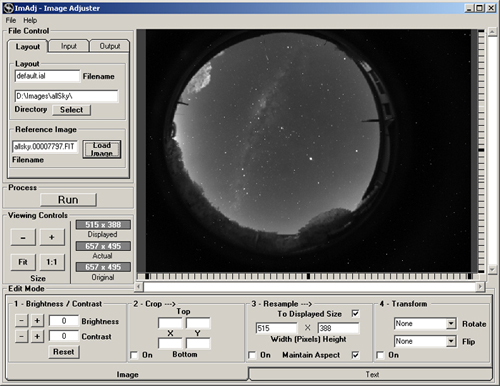Viewport: 500px width, 386px height.
Task: Click the vertical ruler beside the image
Action: coord(481,151)
